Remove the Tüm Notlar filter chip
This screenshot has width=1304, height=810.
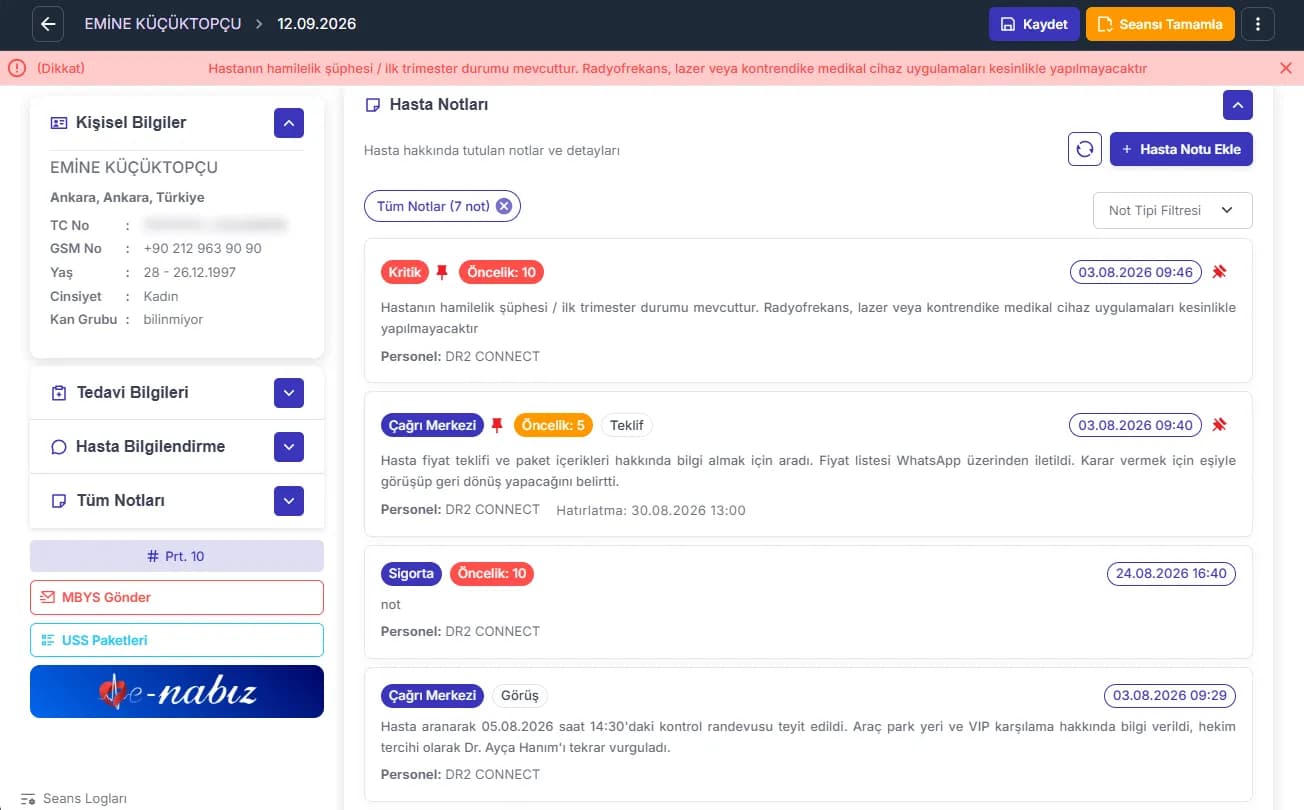pyautogui.click(x=504, y=206)
